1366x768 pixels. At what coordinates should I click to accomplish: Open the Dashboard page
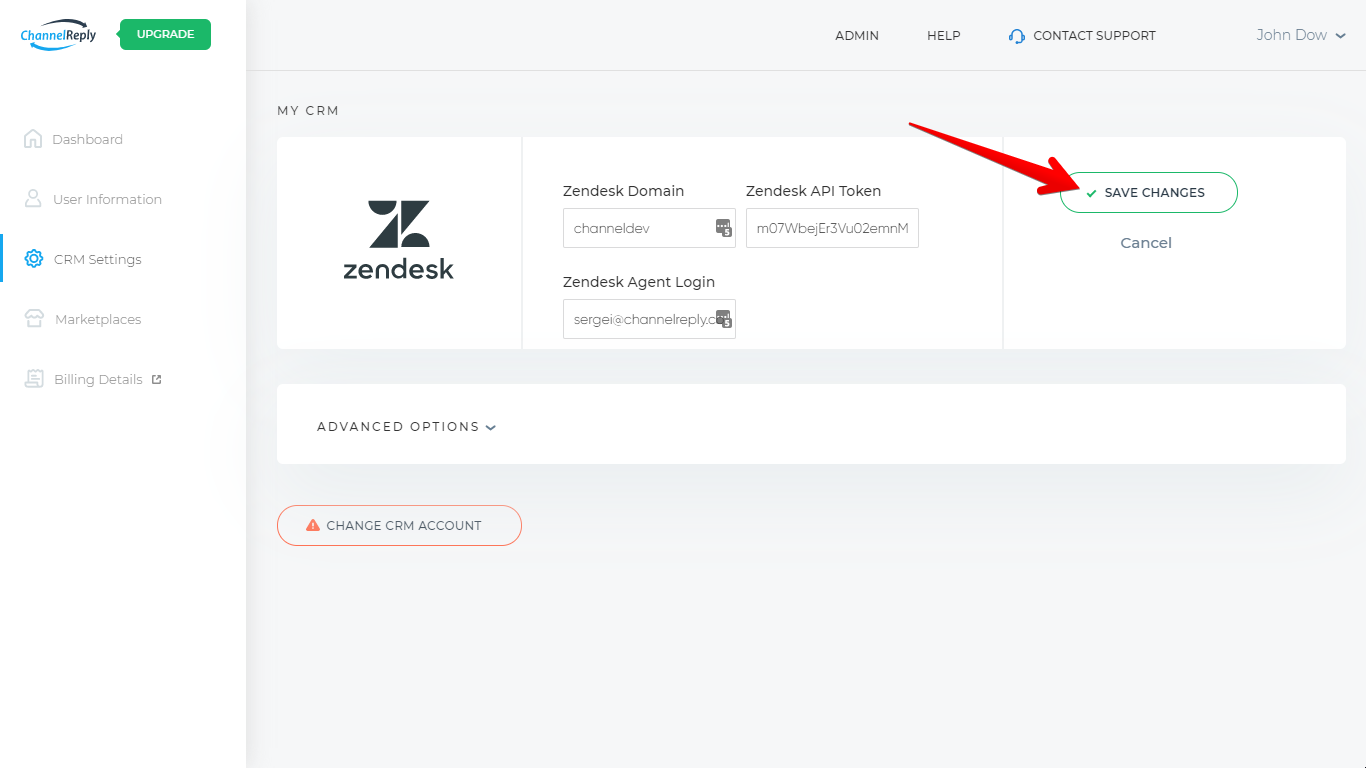[87, 139]
